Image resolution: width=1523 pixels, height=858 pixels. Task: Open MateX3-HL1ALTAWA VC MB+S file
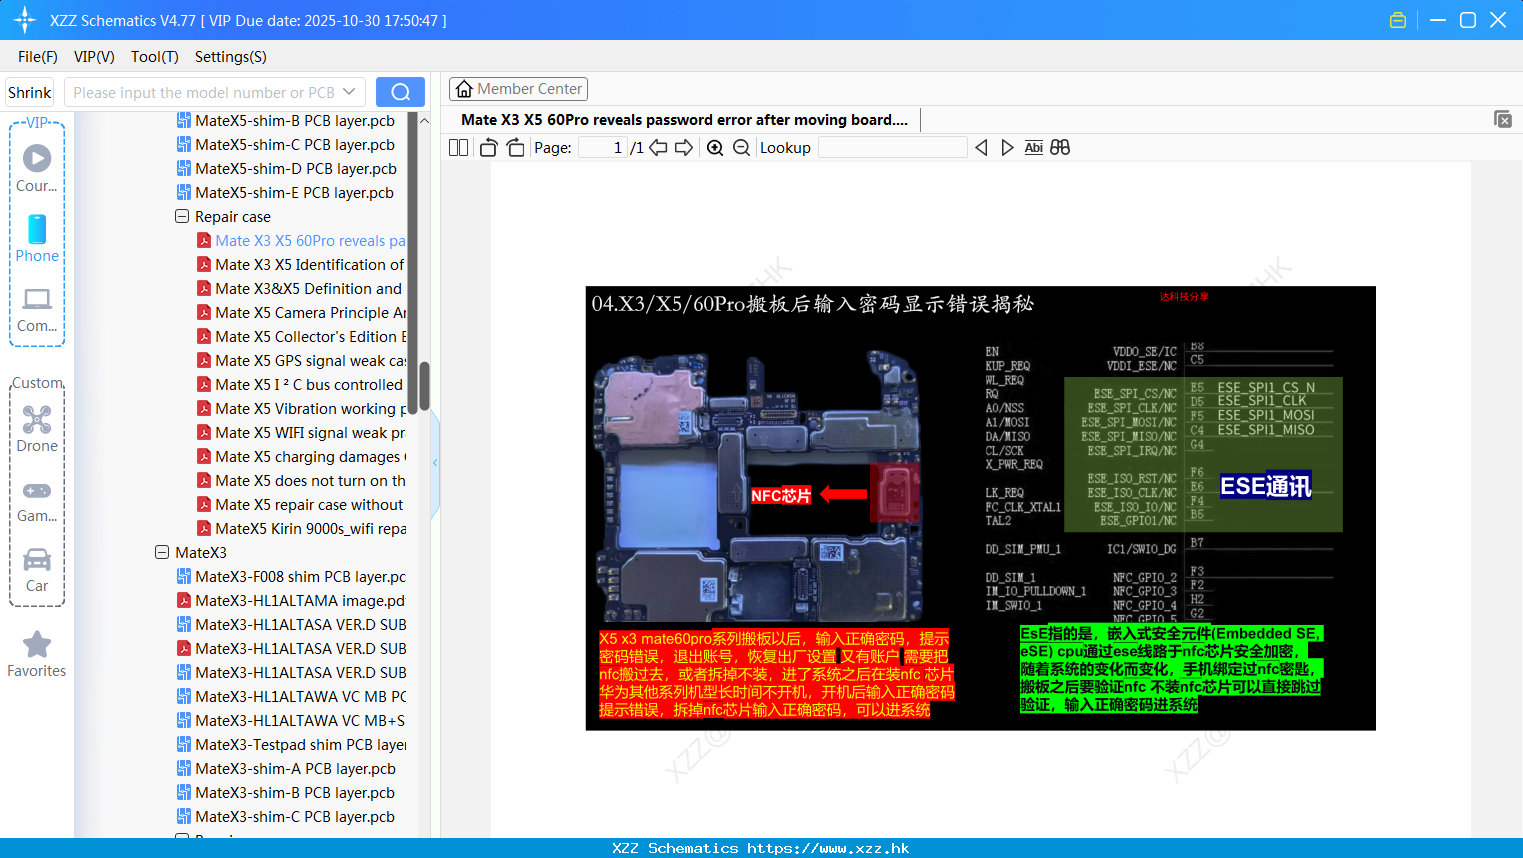point(291,720)
